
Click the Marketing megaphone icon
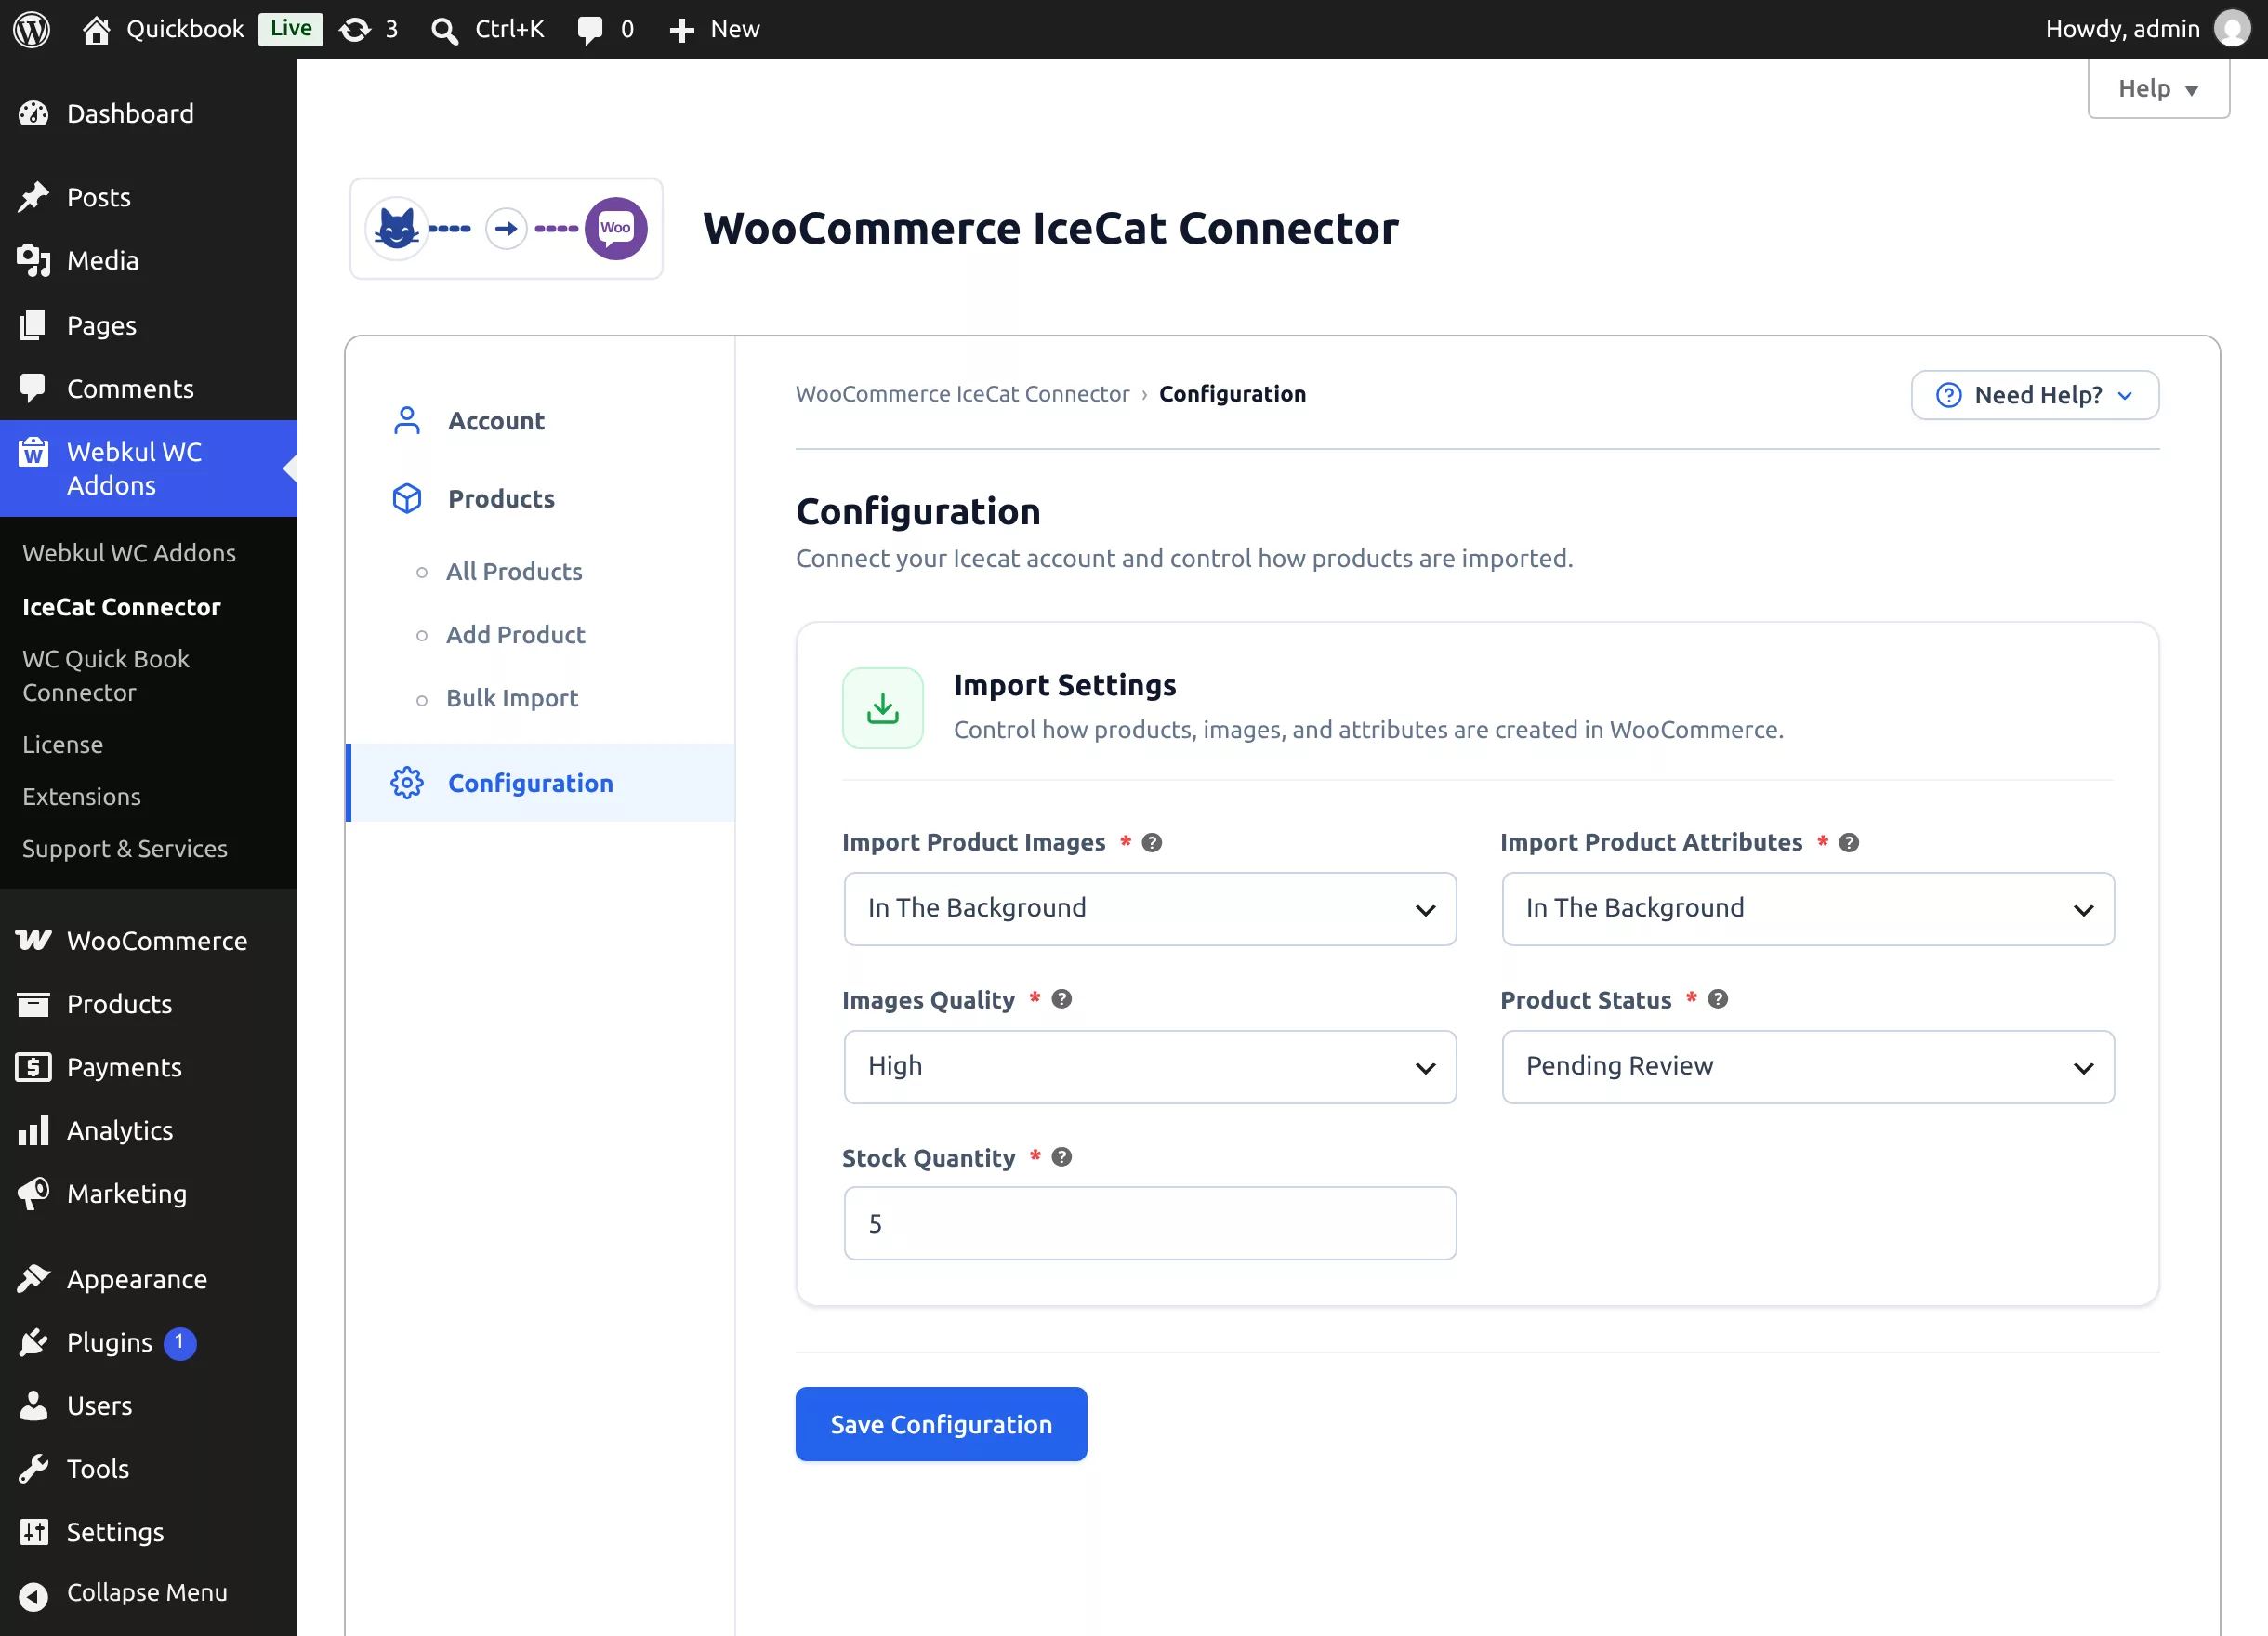pyautogui.click(x=33, y=1193)
